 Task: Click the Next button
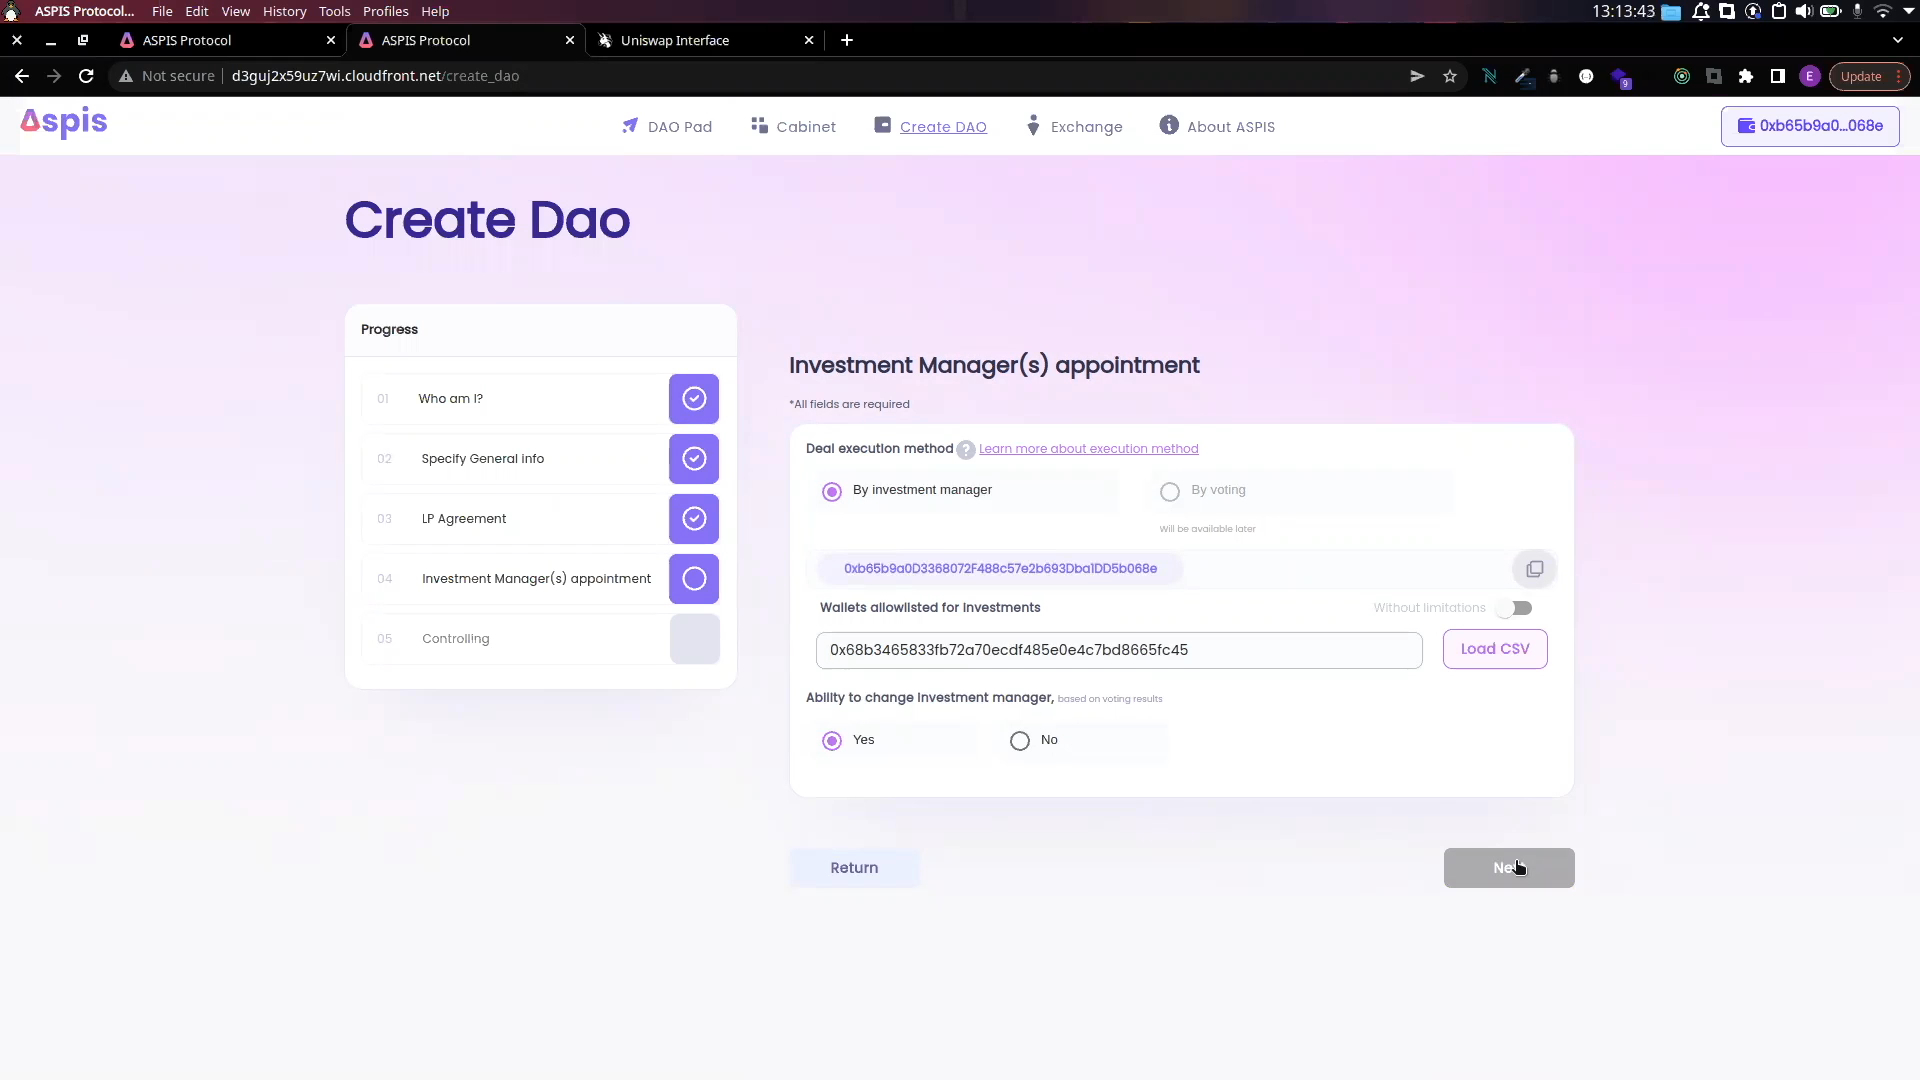[x=1509, y=868]
